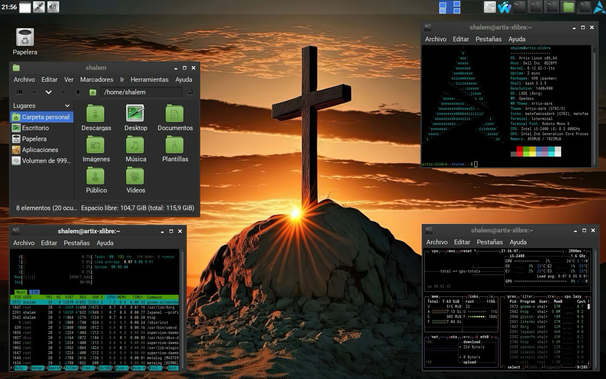Click the Help function key in htop
This screenshot has height=379, width=606.
coord(19,368)
